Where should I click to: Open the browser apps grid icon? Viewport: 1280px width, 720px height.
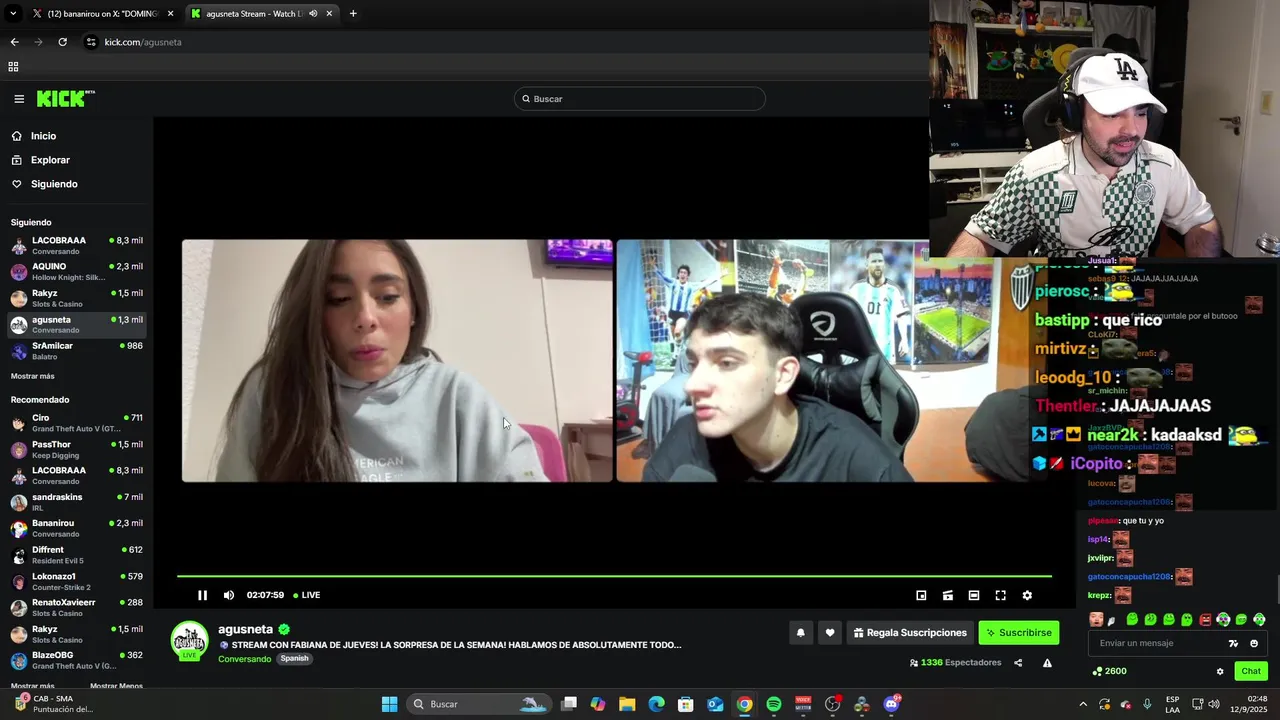13,67
